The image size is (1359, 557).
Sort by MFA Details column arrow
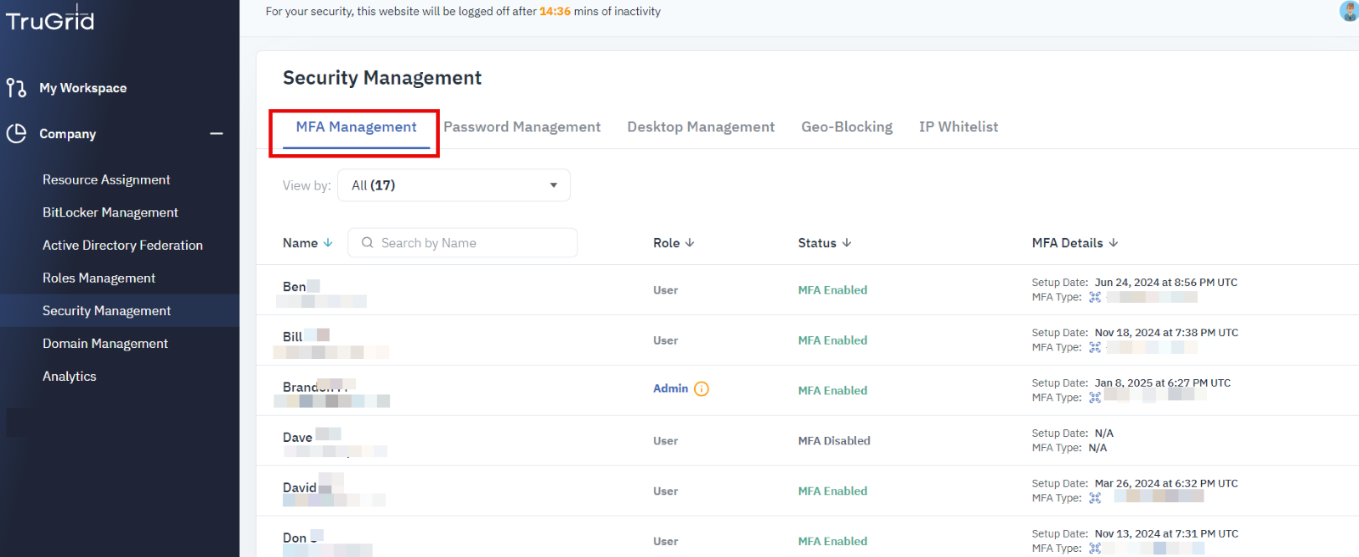tap(1113, 243)
